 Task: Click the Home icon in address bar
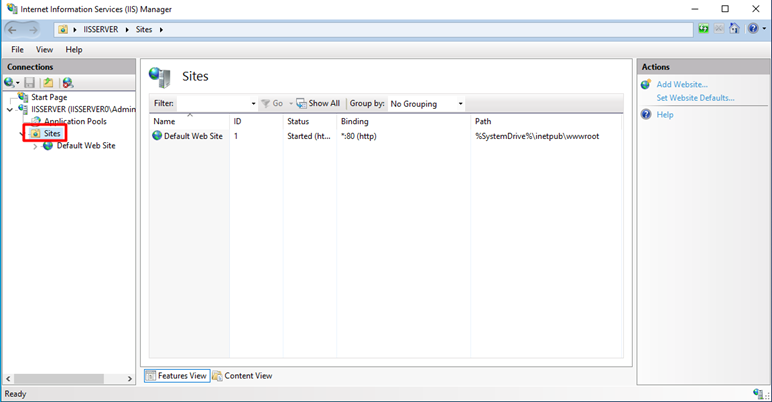pos(734,29)
